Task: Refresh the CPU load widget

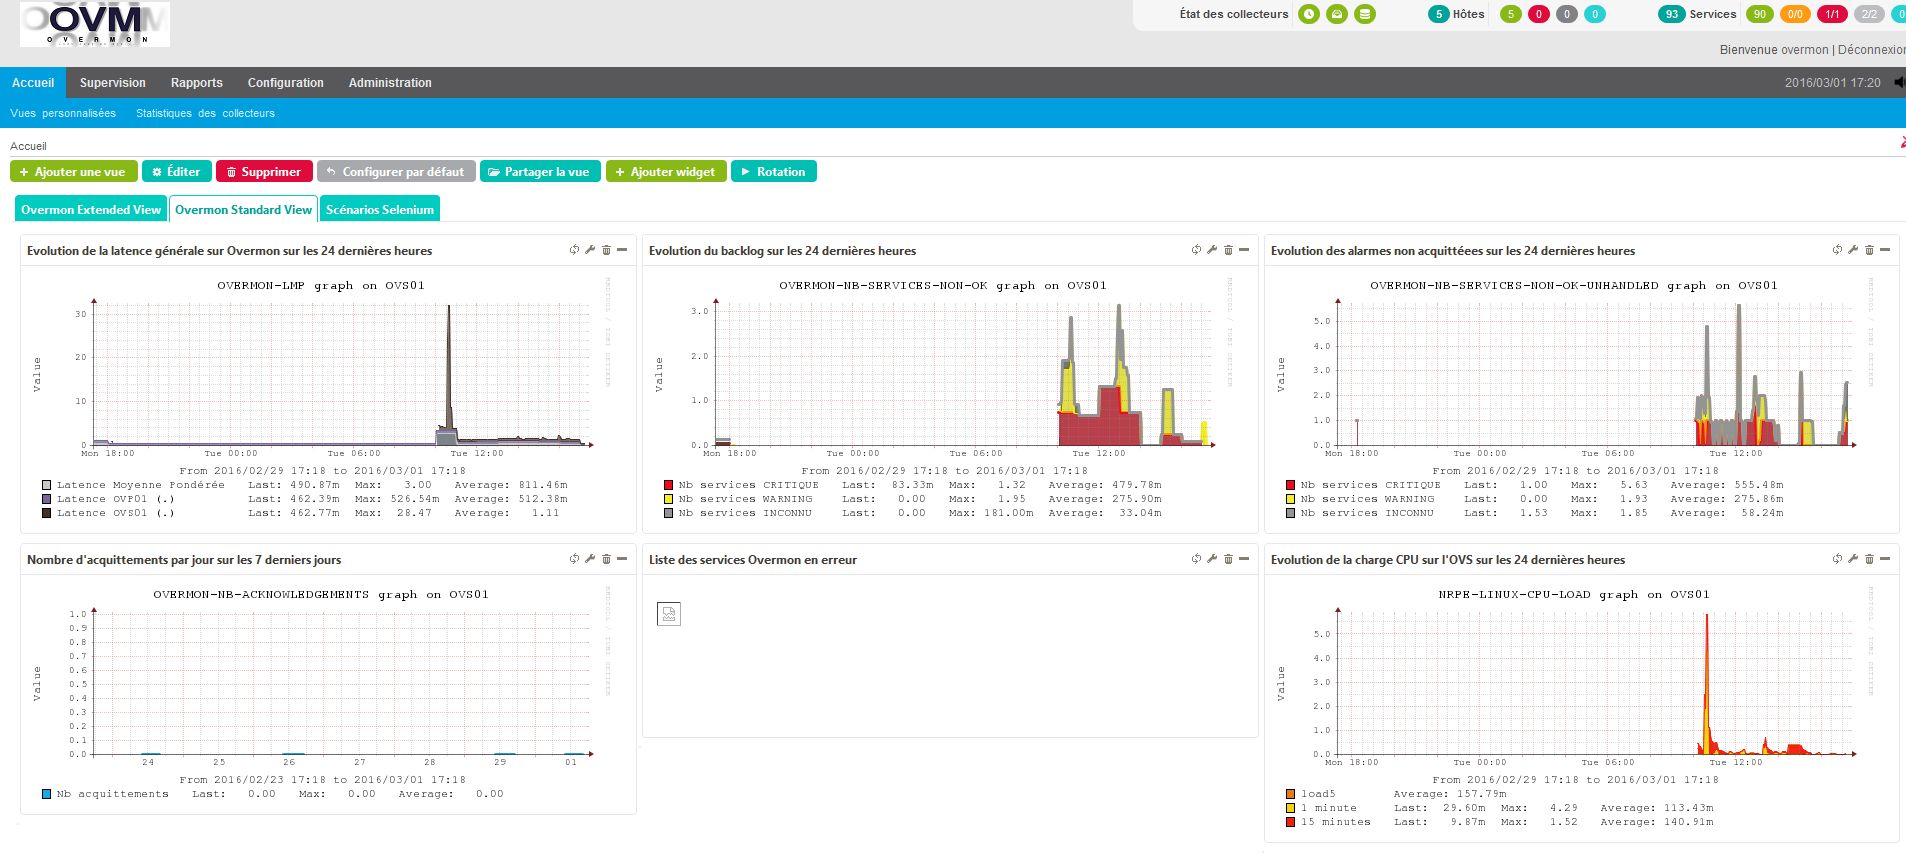Action: [1837, 559]
